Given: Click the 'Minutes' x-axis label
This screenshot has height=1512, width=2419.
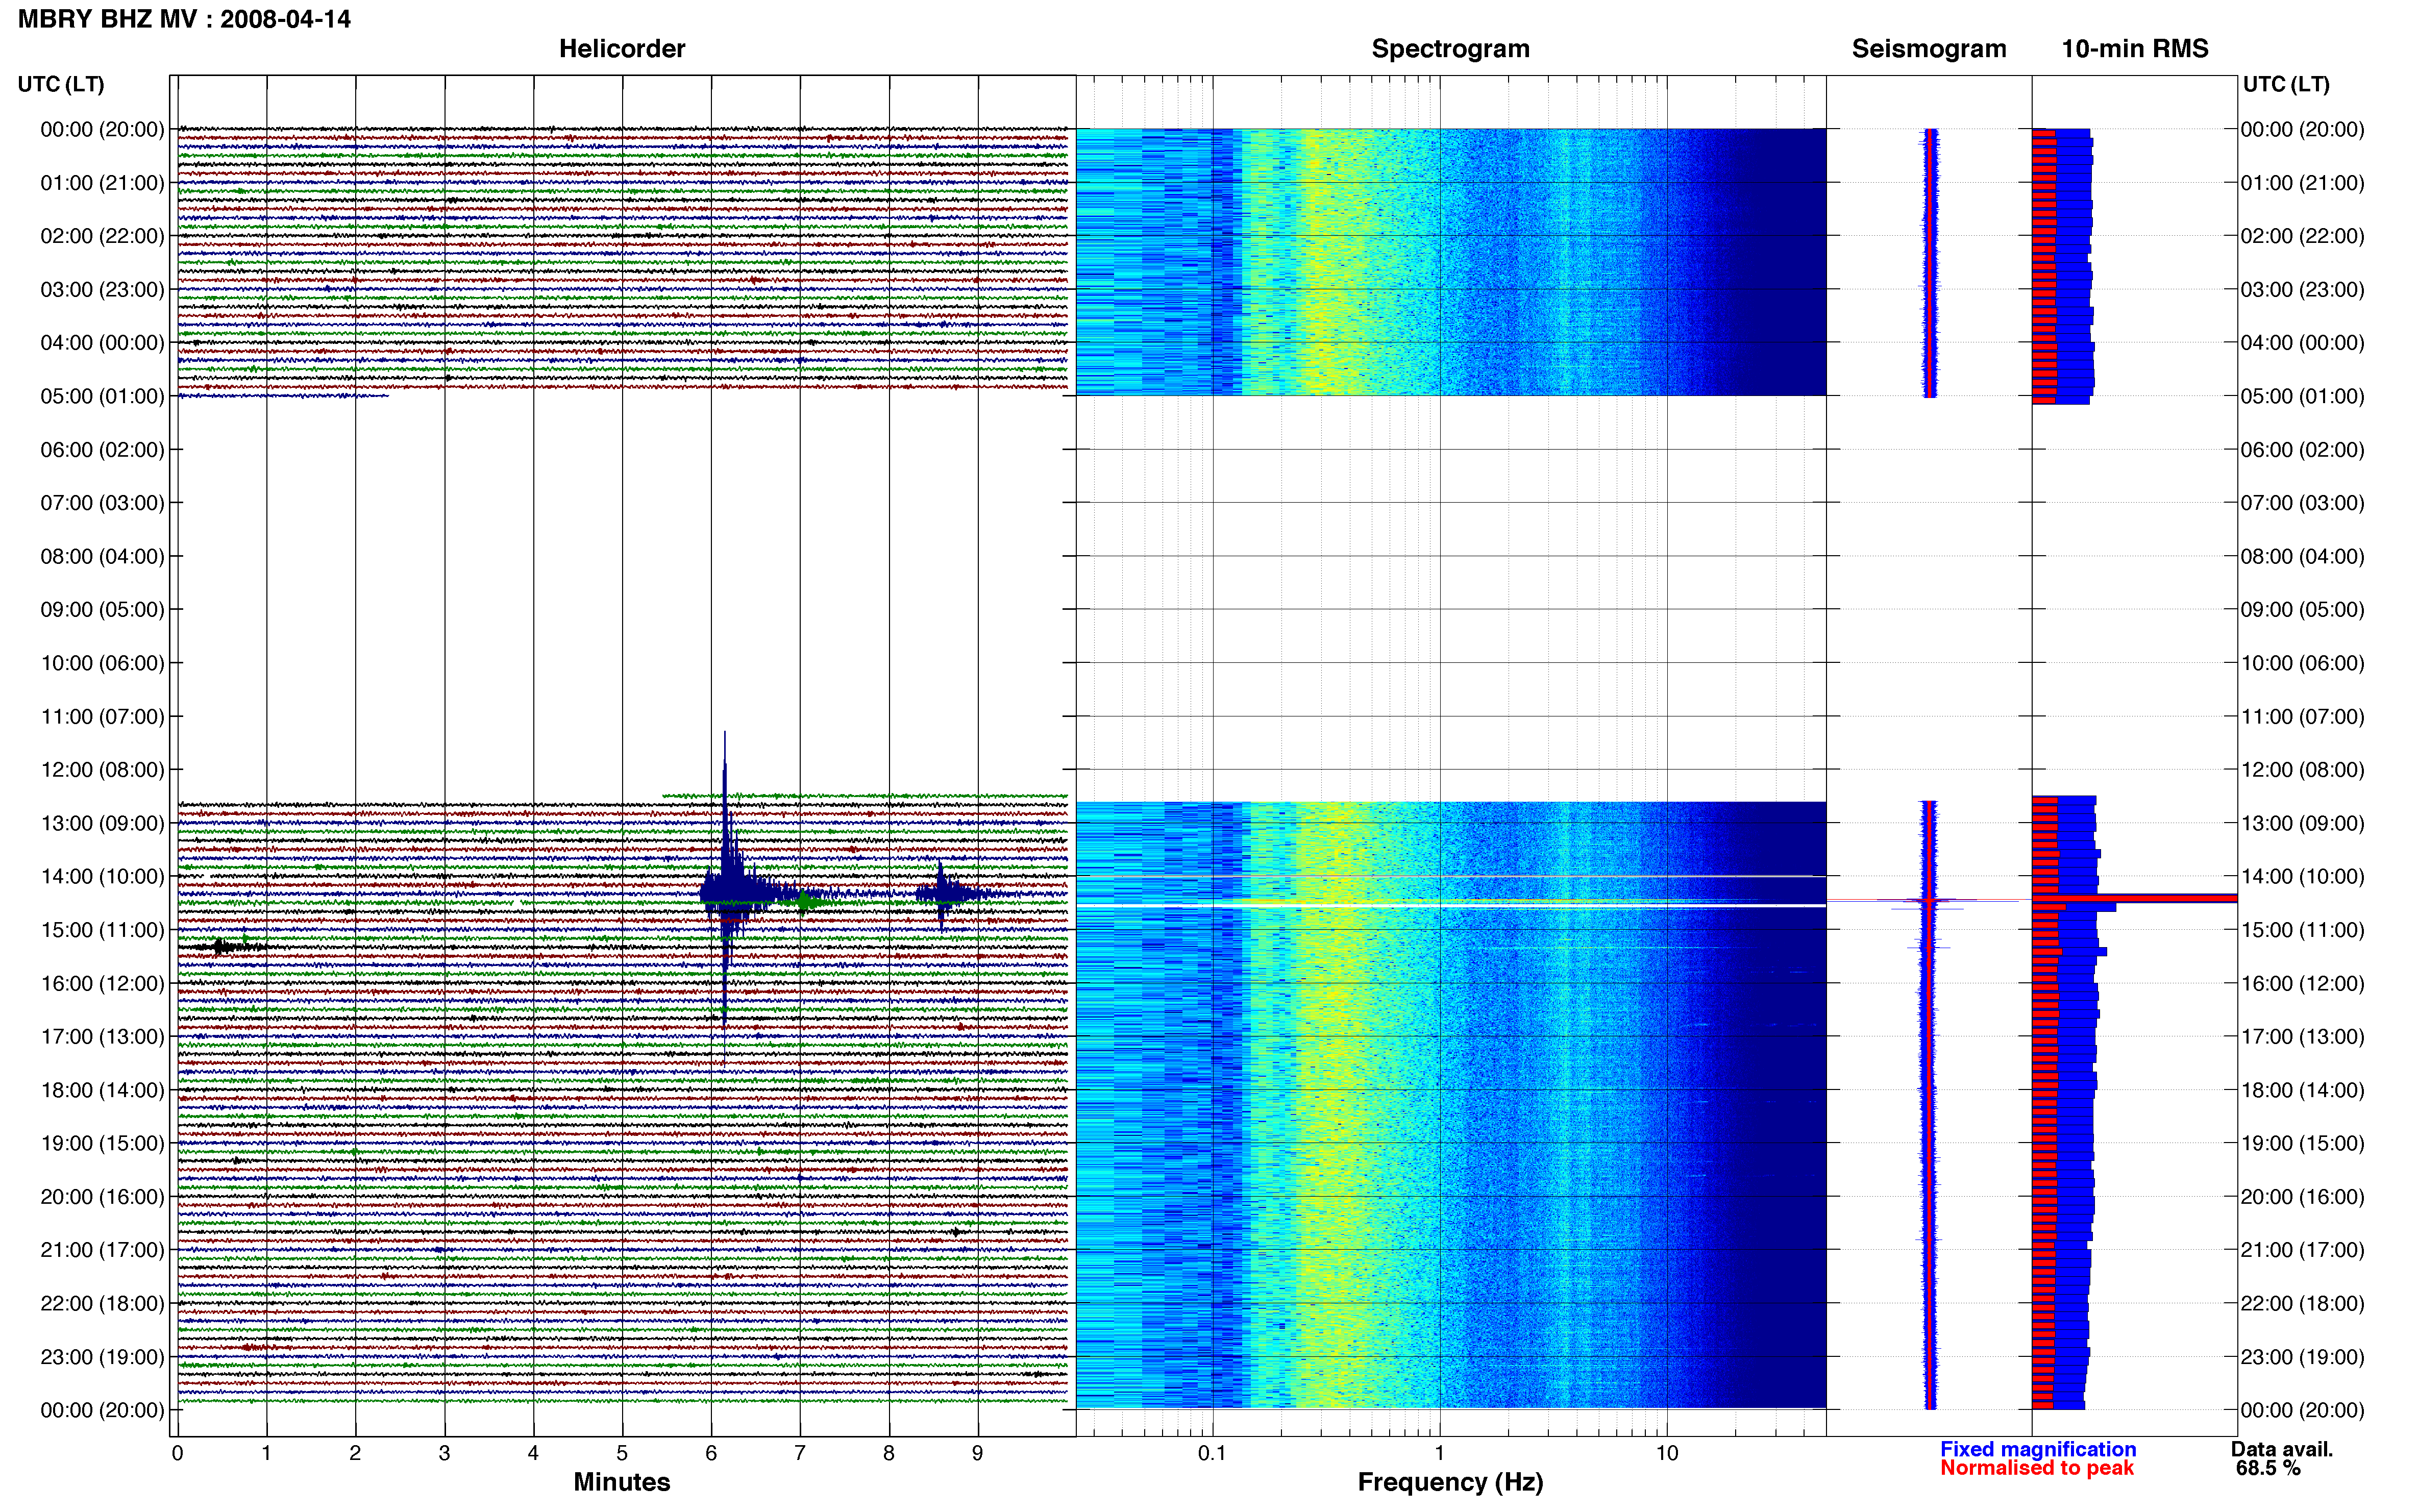Looking at the screenshot, I should [x=621, y=1482].
